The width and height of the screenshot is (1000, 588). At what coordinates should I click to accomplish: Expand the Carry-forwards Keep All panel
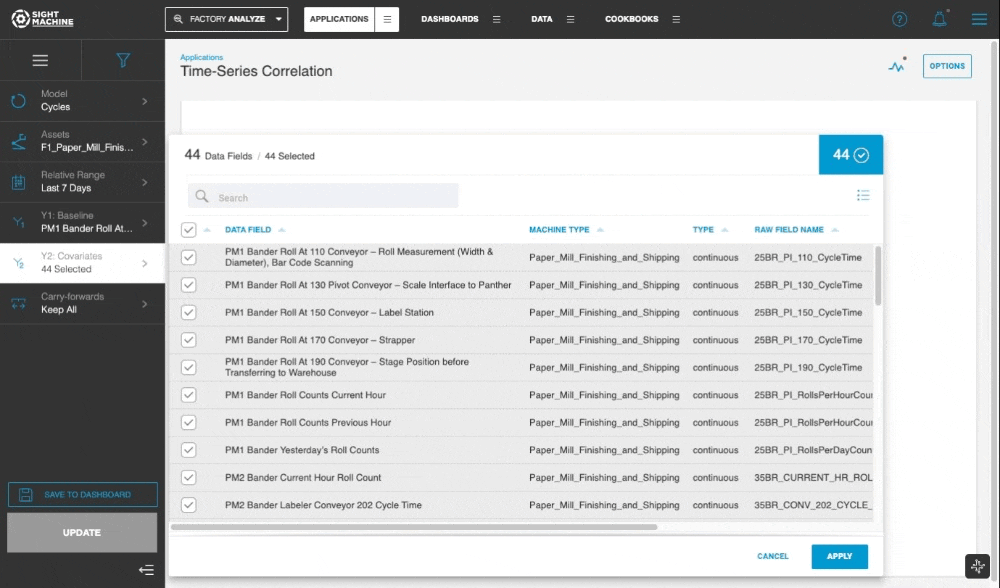tap(82, 304)
